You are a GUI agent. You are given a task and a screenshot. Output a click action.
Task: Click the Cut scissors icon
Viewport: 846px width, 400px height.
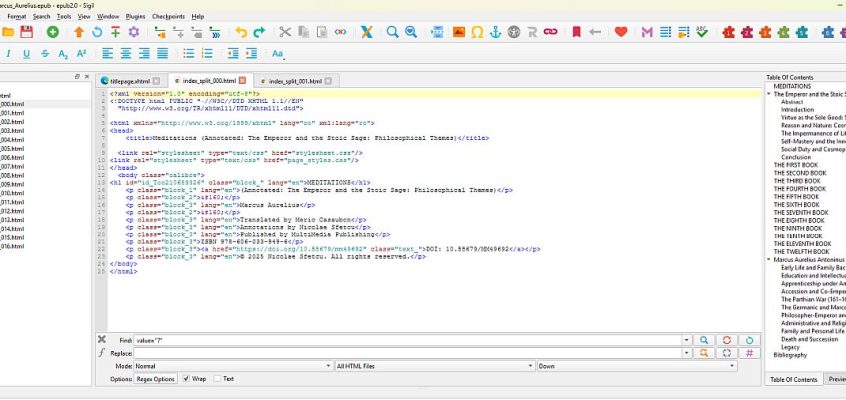point(285,32)
